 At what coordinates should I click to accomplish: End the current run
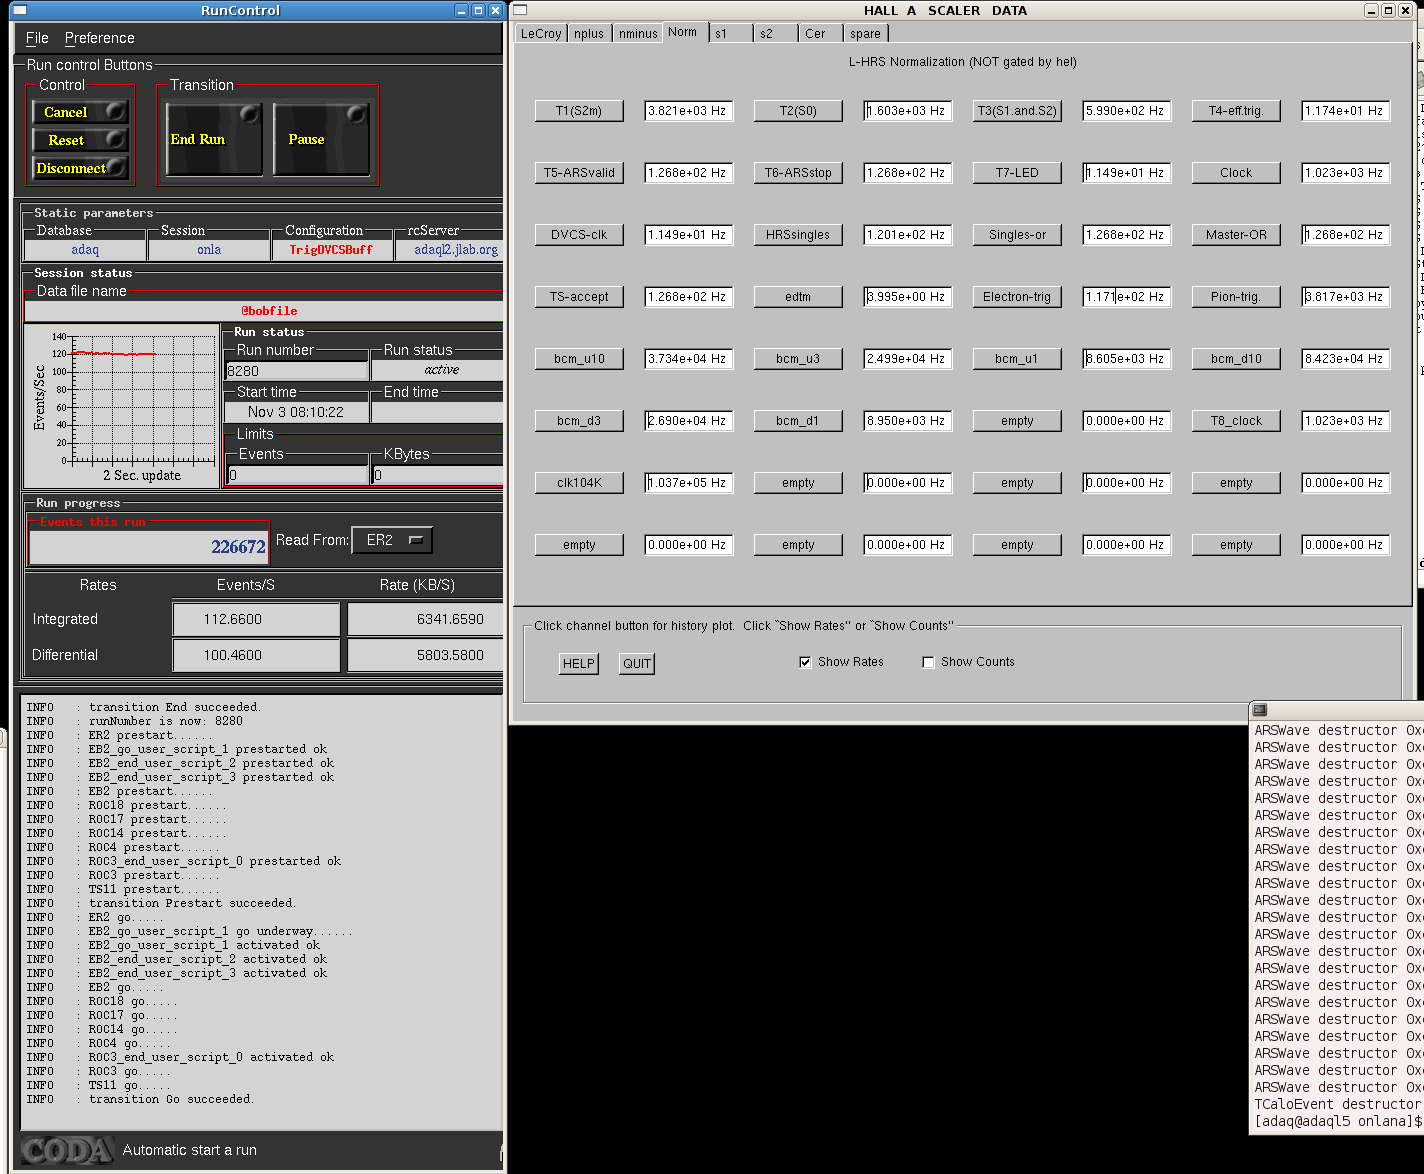point(214,139)
